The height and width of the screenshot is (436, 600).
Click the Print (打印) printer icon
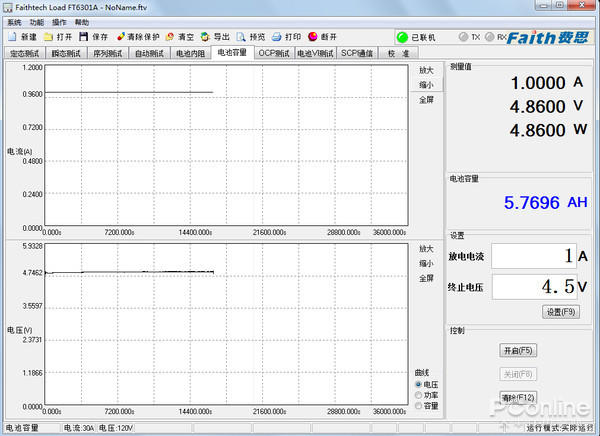(276, 37)
